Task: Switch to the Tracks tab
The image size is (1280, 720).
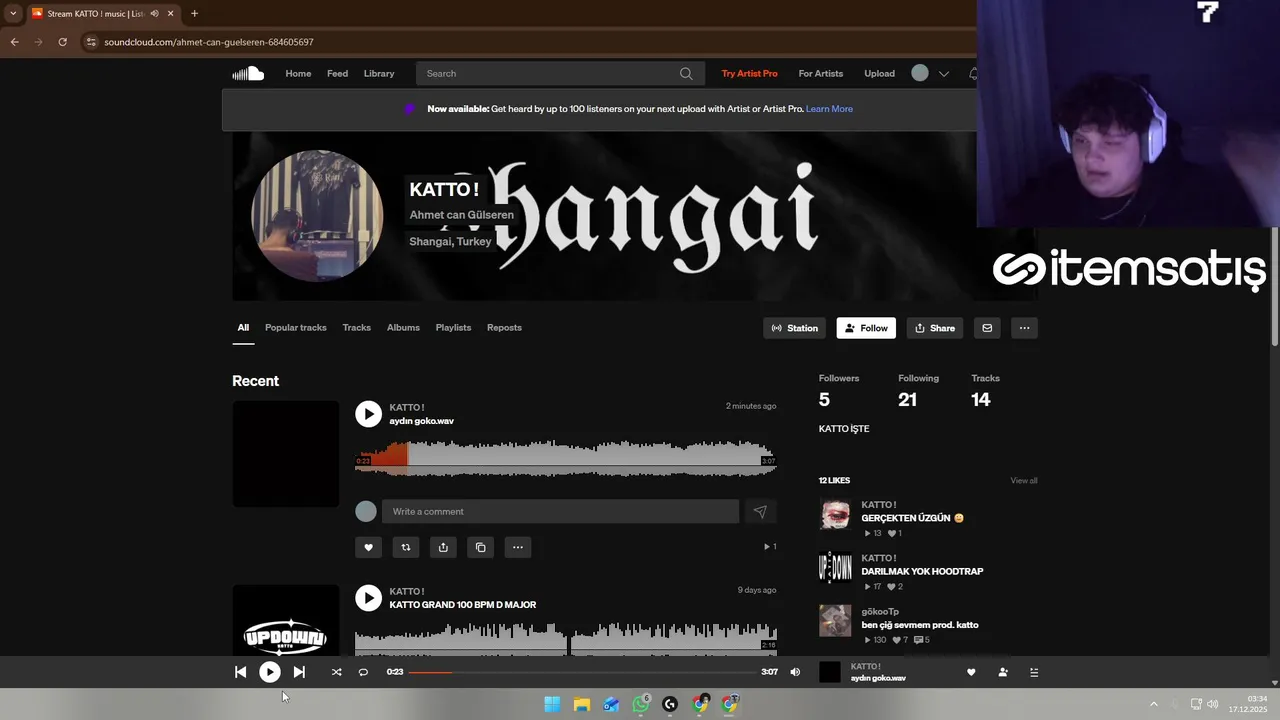Action: tap(357, 328)
